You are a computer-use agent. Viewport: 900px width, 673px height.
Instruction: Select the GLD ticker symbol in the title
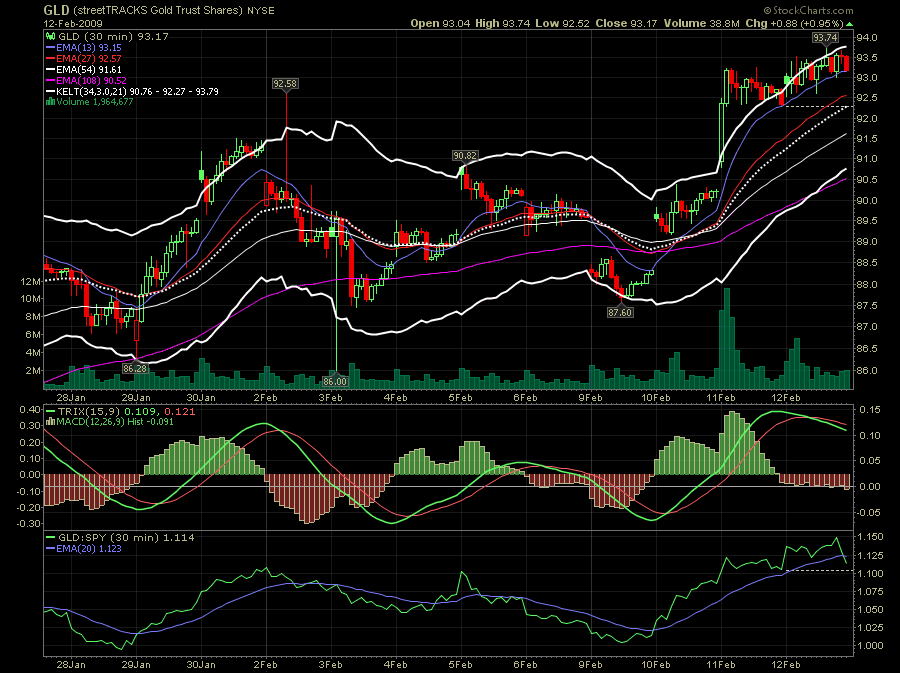point(56,10)
